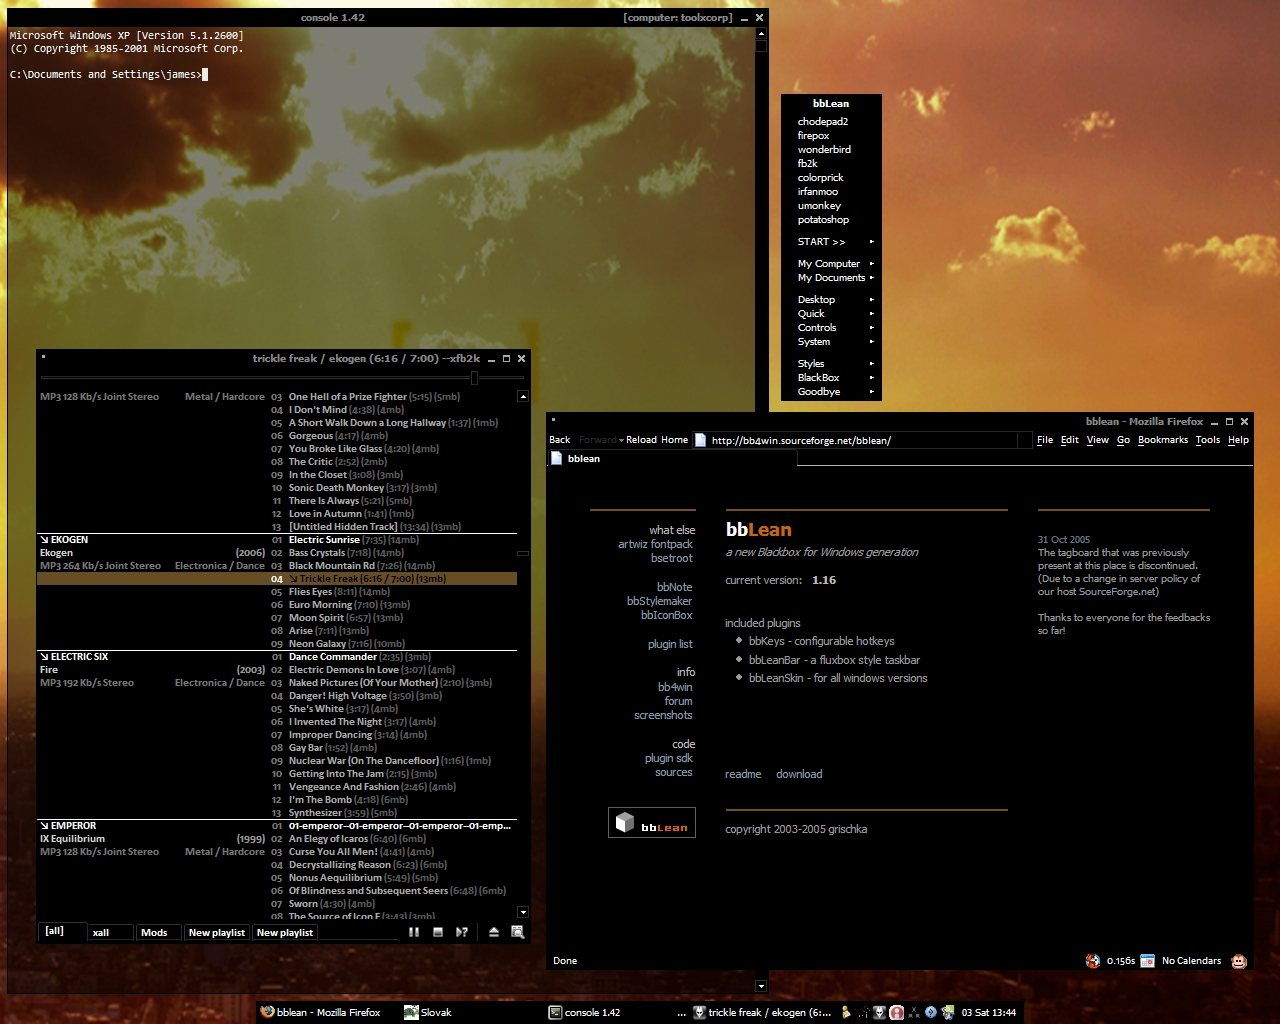The height and width of the screenshot is (1024, 1280).
Task: Expand the Controls submenu in bbLean menu
Action: 832,328
